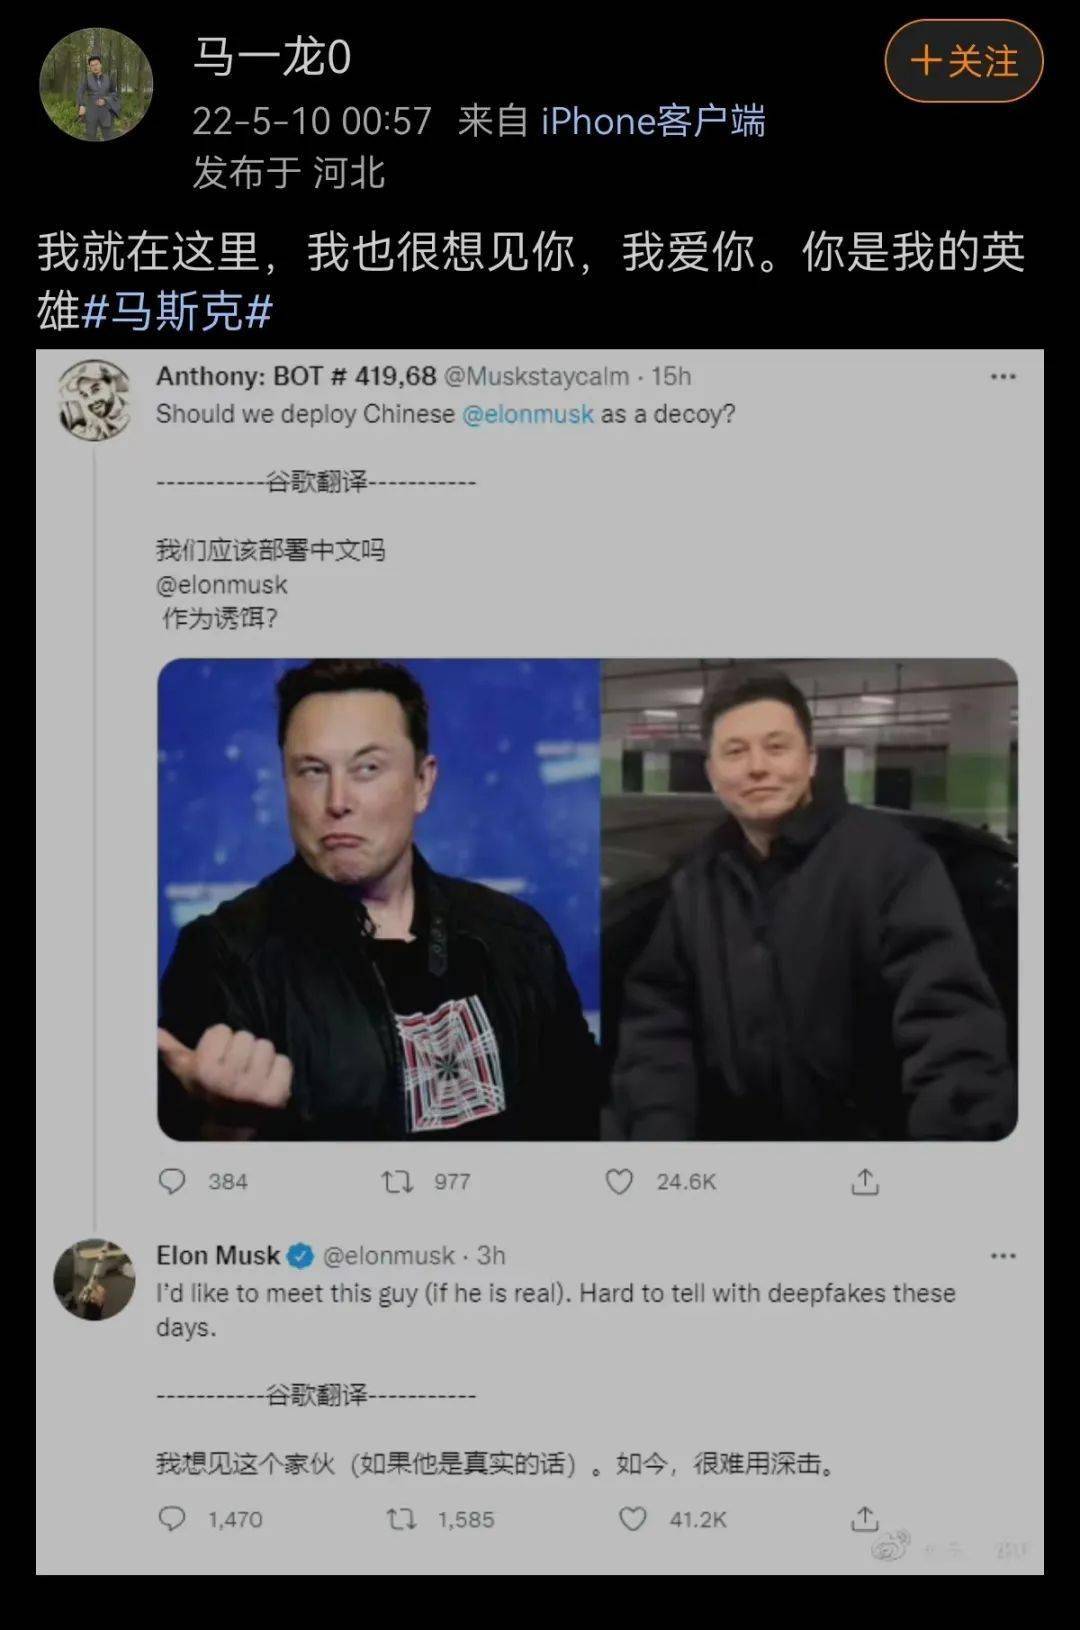This screenshot has width=1080, height=1630.
Task: Click retweet icon showing 977
Action: [x=397, y=1182]
